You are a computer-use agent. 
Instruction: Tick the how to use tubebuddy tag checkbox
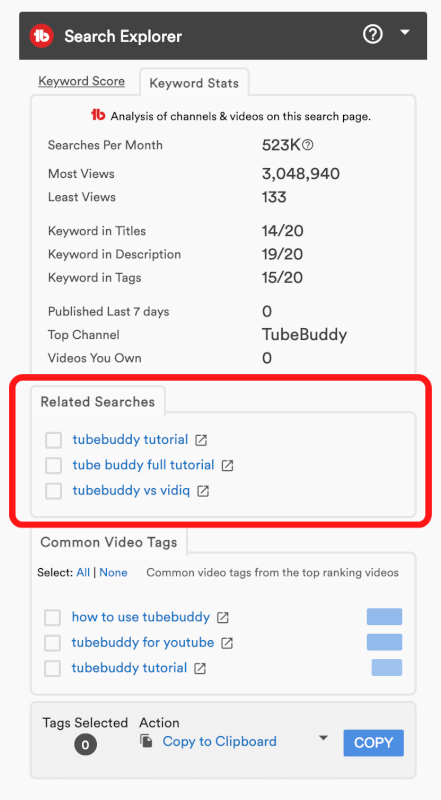53,617
